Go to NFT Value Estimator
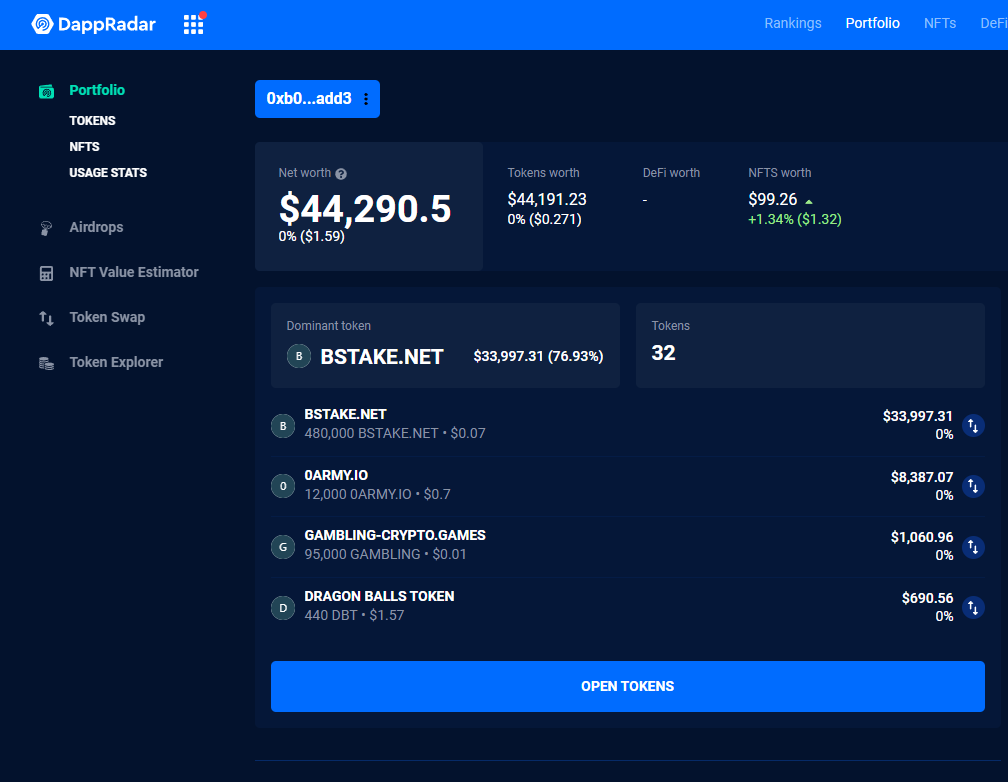 click(x=134, y=272)
